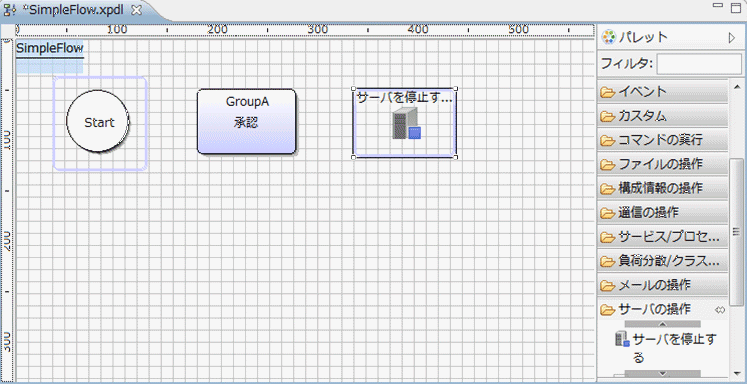Click the folder icon beside サーバの操作
Screen dimensions: 747x384
tap(607, 310)
